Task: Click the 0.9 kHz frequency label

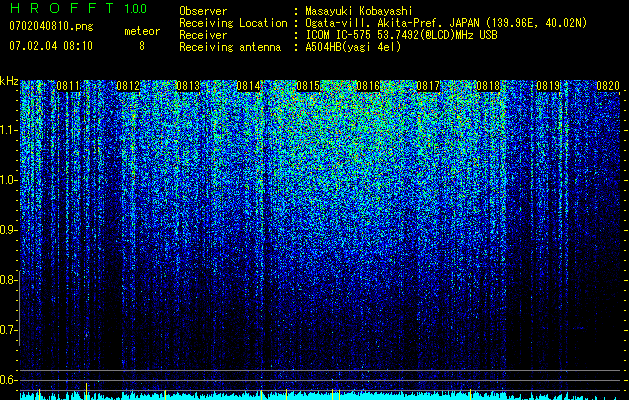Action: (8, 230)
